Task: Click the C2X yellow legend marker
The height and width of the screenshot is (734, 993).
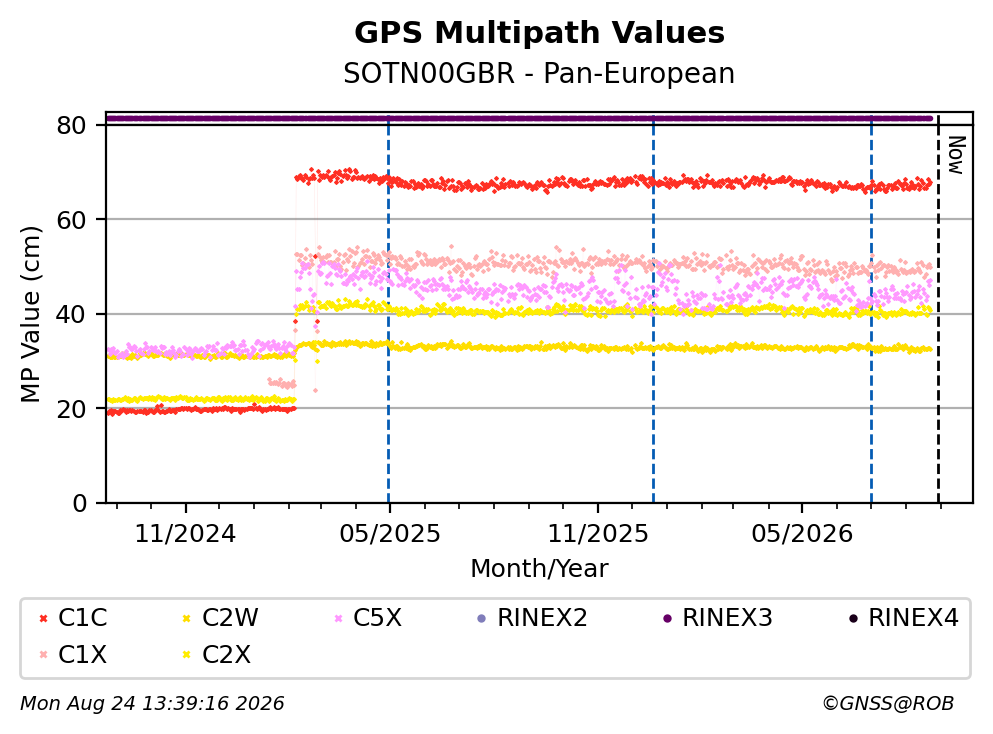Action: pos(187,655)
